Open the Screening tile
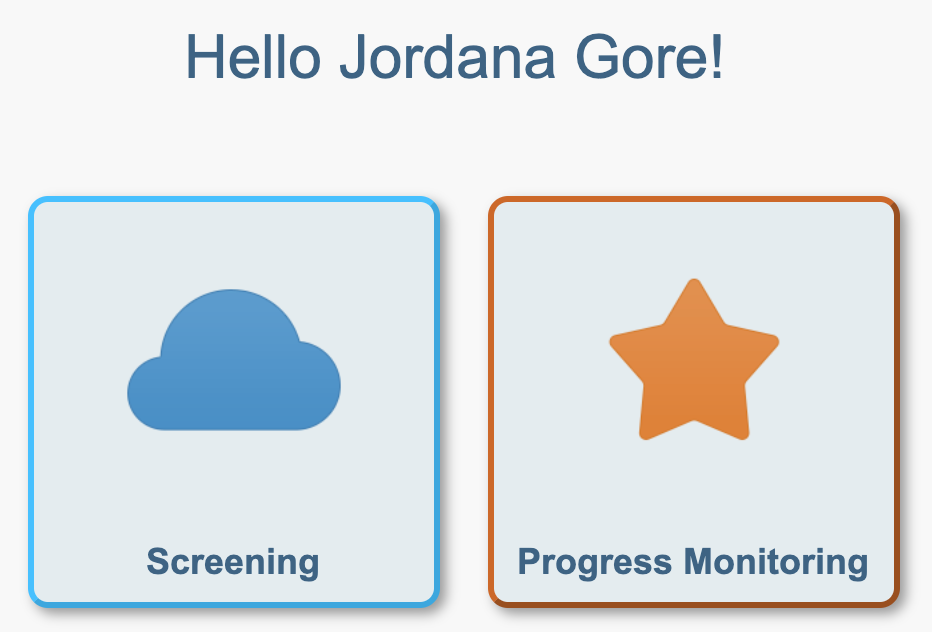Viewport: 932px width, 632px height. tap(234, 402)
